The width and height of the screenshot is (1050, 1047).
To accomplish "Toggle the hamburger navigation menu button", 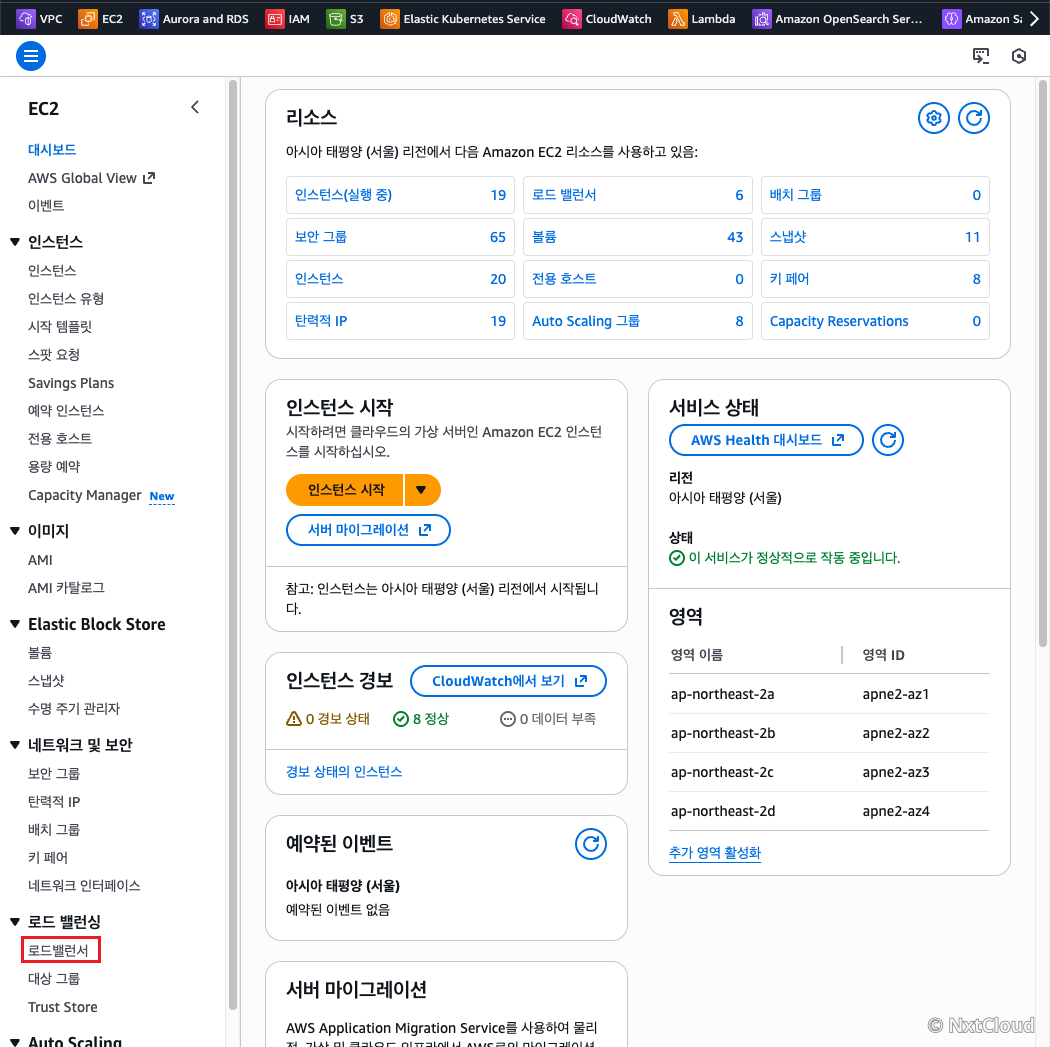I will coord(31,56).
